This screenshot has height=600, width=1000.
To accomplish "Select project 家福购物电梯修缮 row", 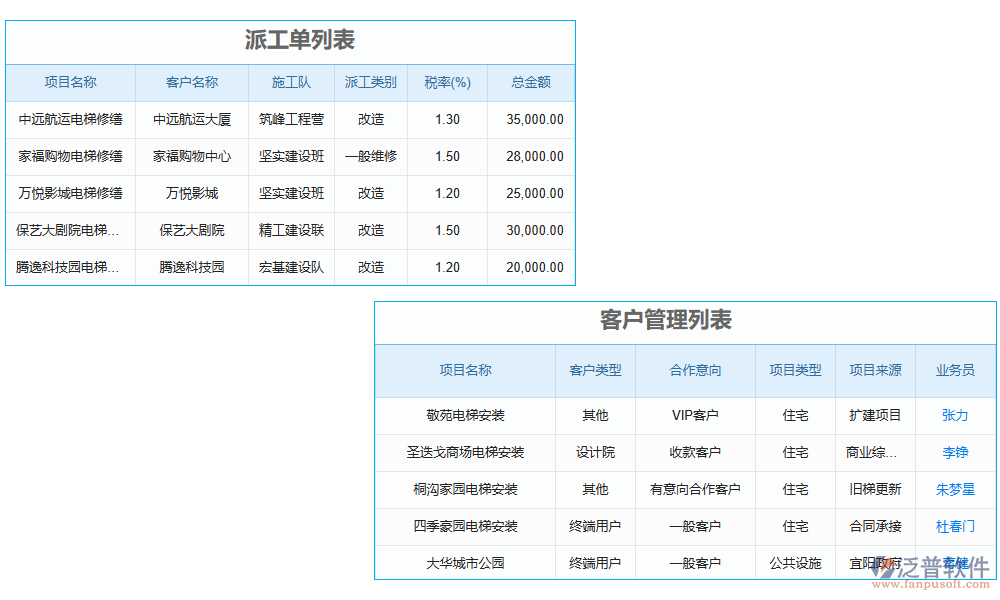I will tap(70, 156).
